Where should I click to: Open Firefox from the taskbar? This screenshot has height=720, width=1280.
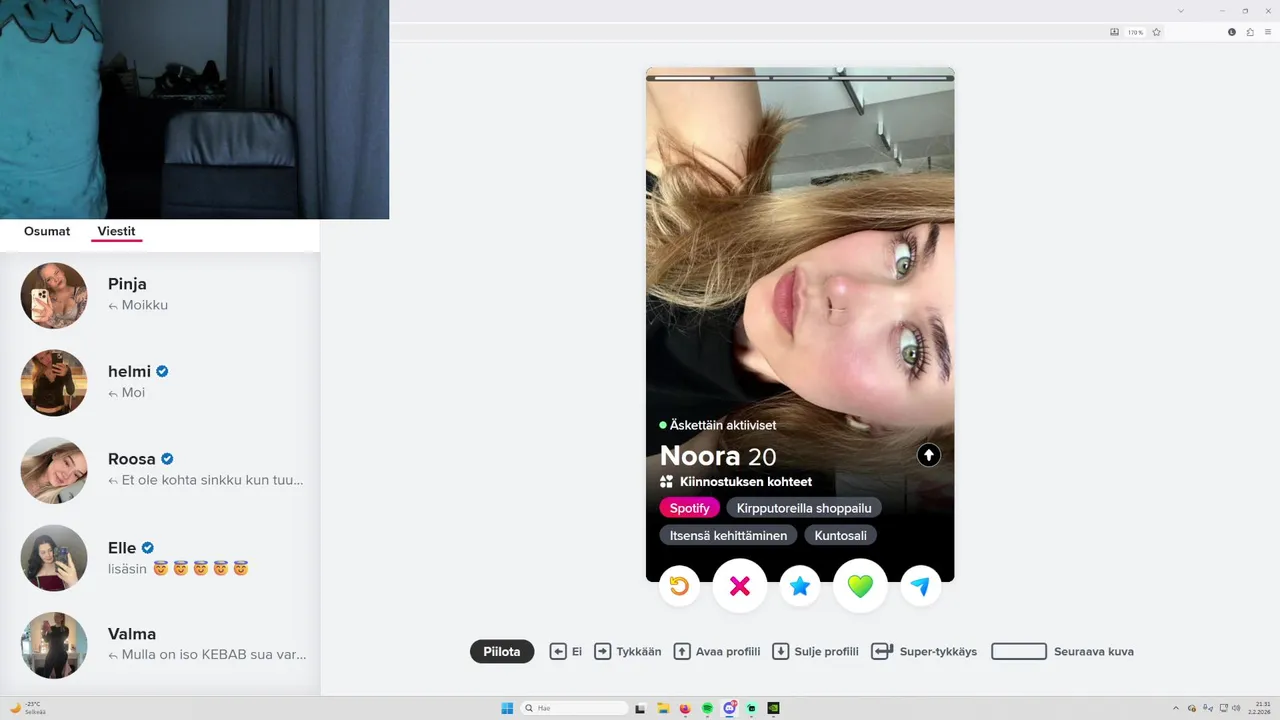[685, 708]
